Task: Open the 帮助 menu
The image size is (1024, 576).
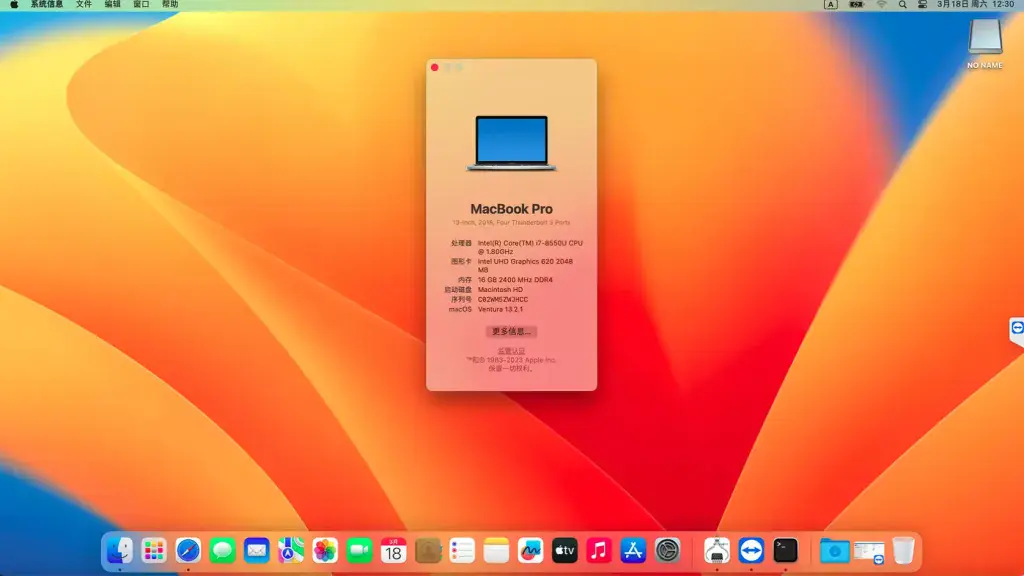Action: 170,5
